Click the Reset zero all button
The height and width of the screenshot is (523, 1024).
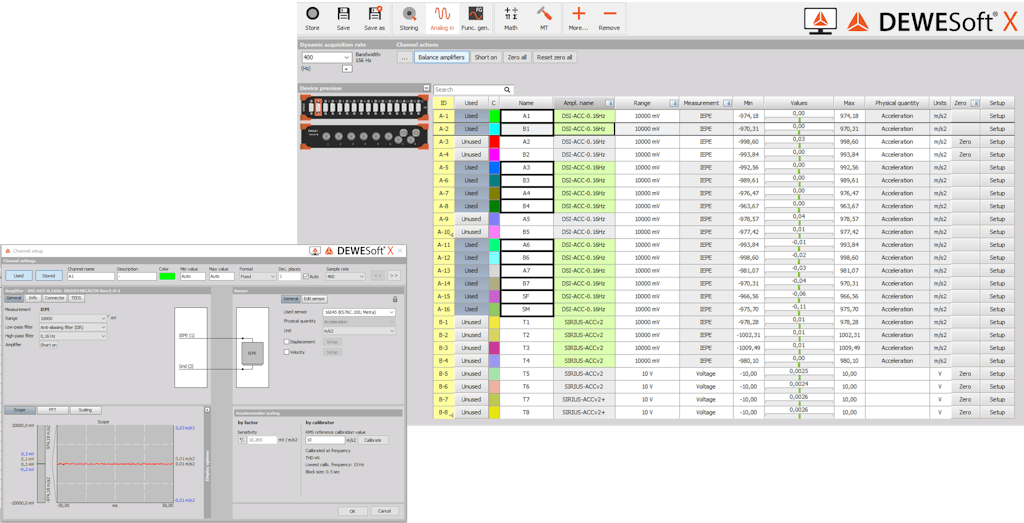pyautogui.click(x=554, y=57)
